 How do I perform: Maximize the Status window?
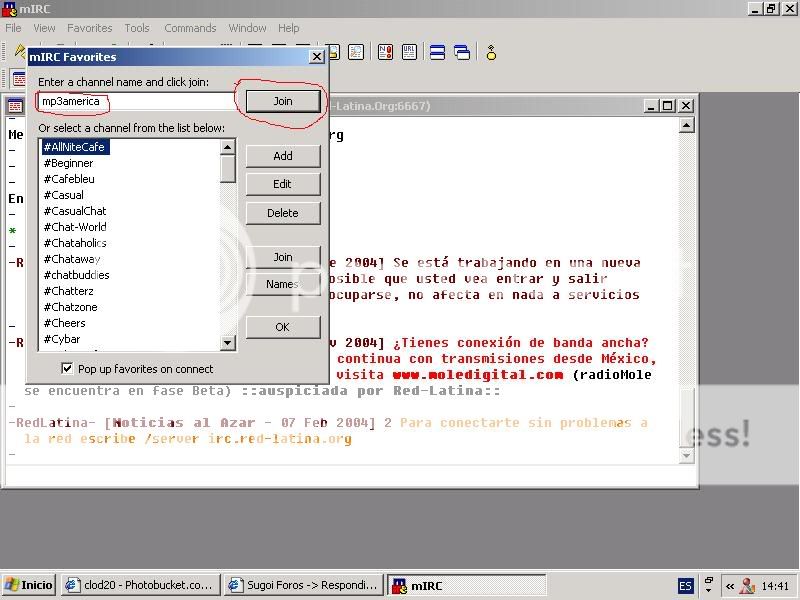click(668, 106)
